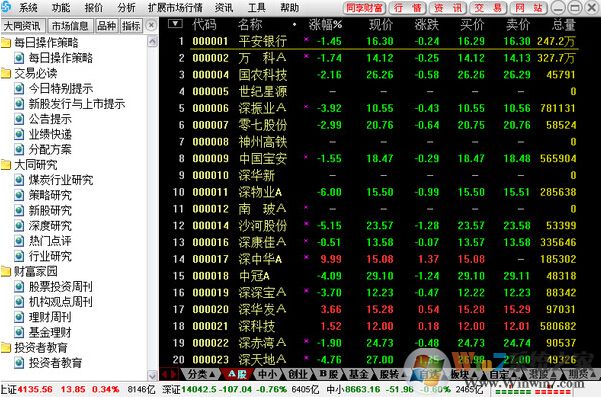Select the 创业 bottom tab
The height and width of the screenshot is (397, 601).
pos(298,374)
